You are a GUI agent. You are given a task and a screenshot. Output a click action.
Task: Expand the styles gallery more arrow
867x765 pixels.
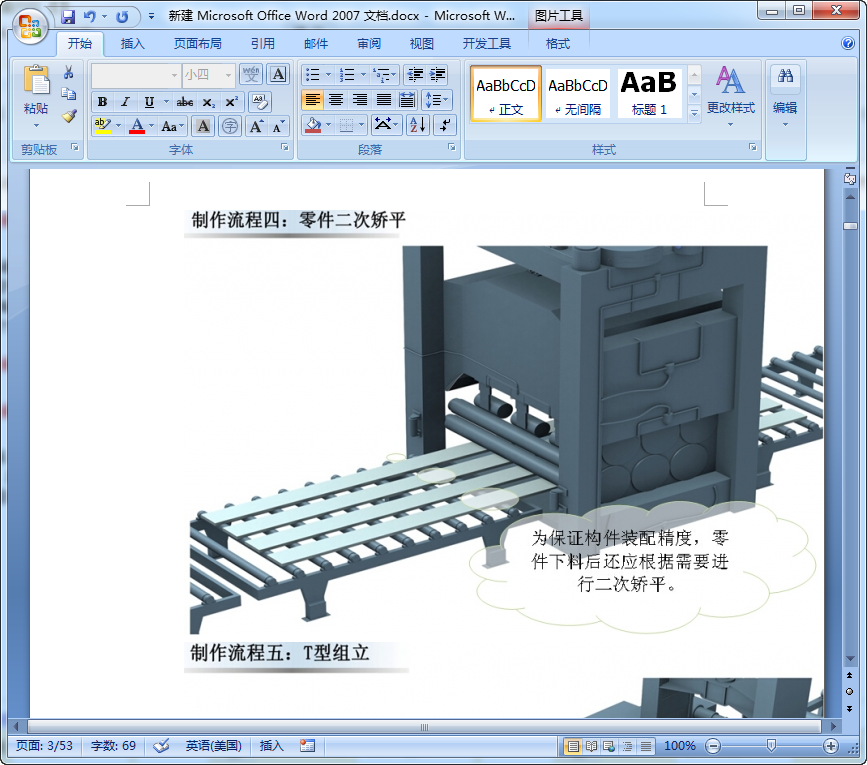pos(694,113)
